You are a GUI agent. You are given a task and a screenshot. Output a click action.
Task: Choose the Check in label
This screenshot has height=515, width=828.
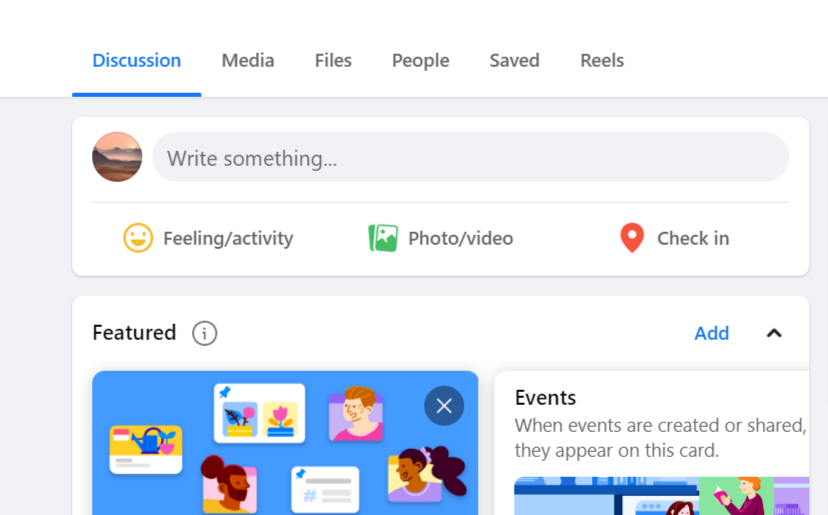[693, 238]
